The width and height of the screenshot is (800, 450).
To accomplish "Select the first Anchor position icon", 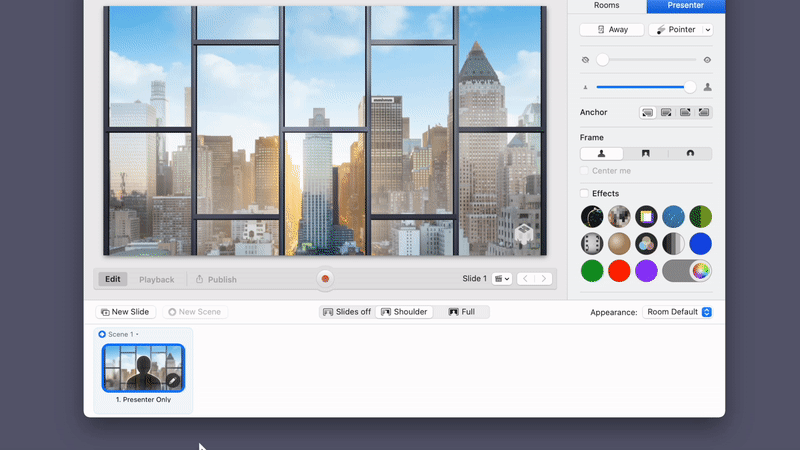I will click(647, 112).
